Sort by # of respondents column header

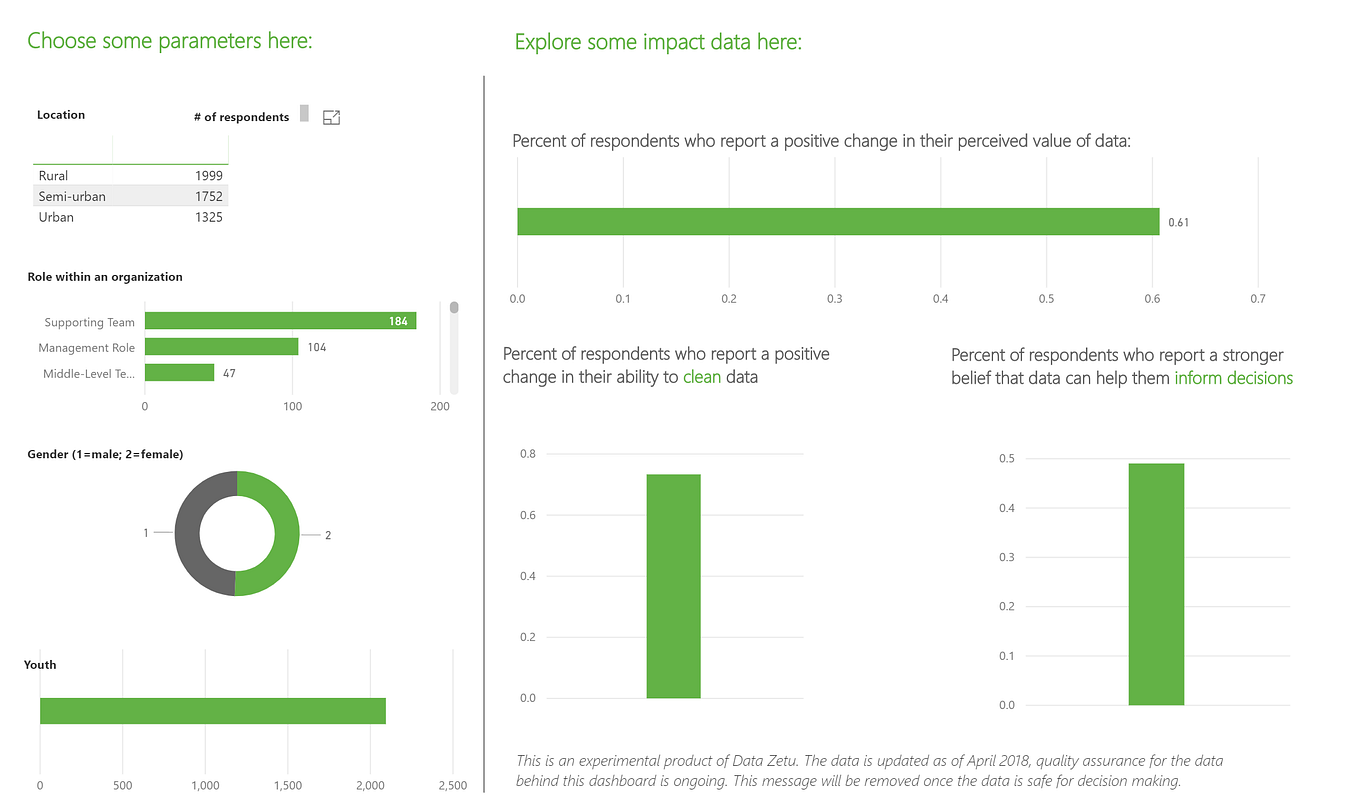pos(241,117)
